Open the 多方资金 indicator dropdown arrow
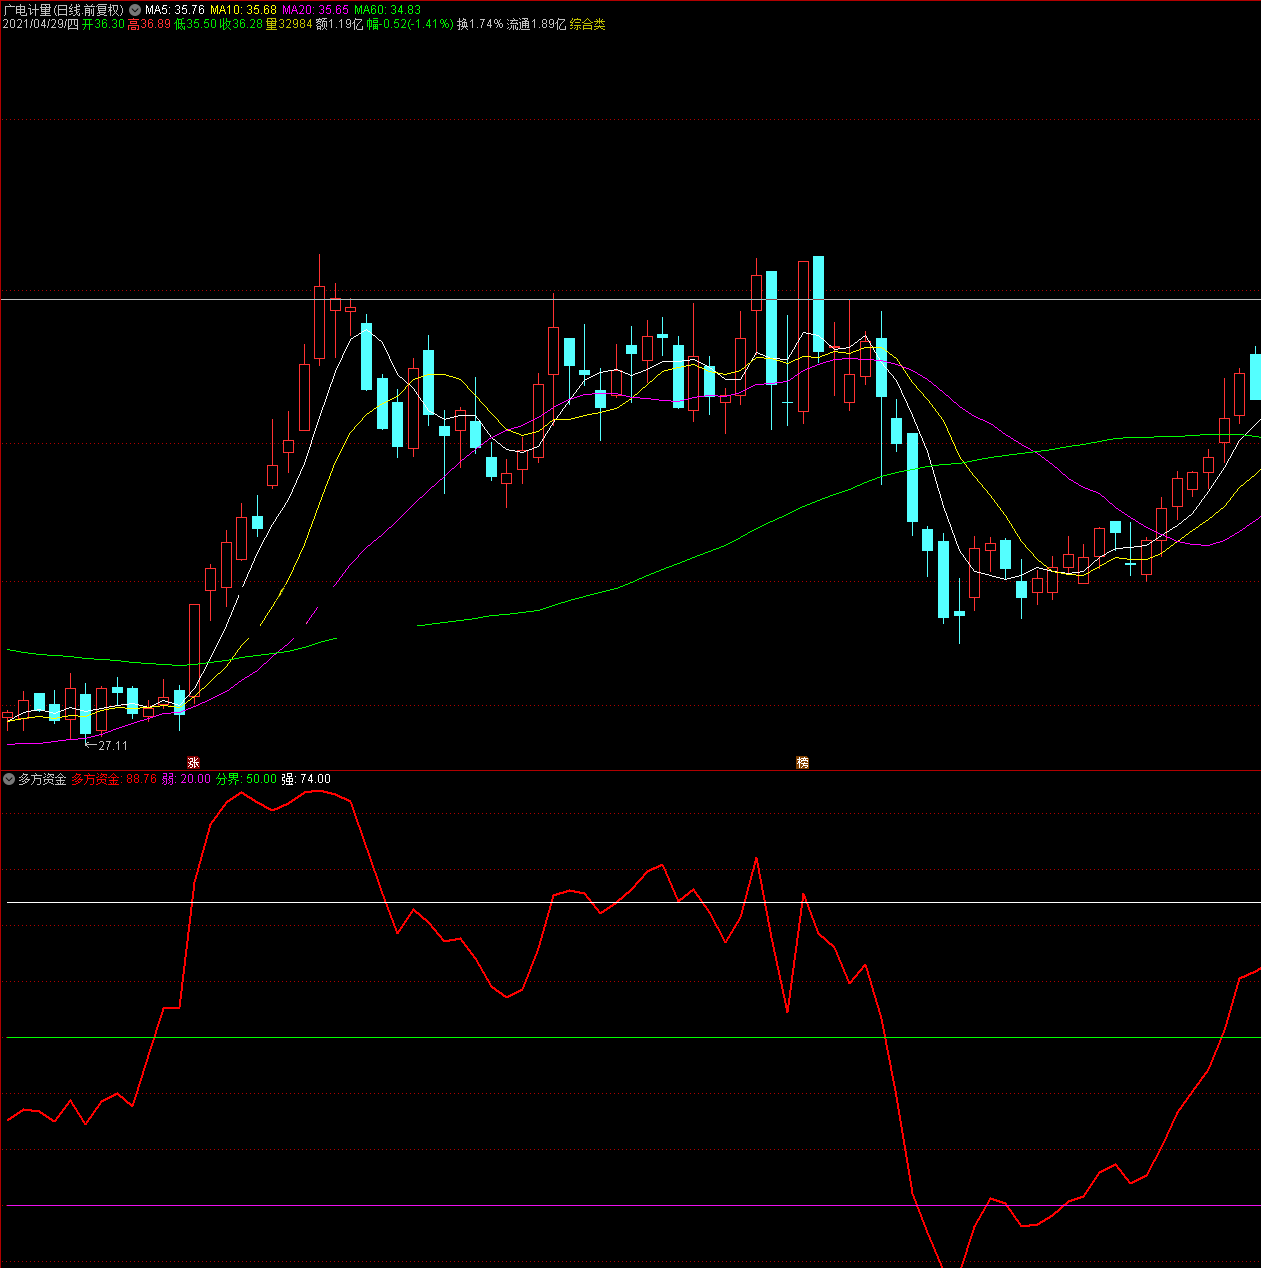Screen dimensions: 1261x1268 9,779
